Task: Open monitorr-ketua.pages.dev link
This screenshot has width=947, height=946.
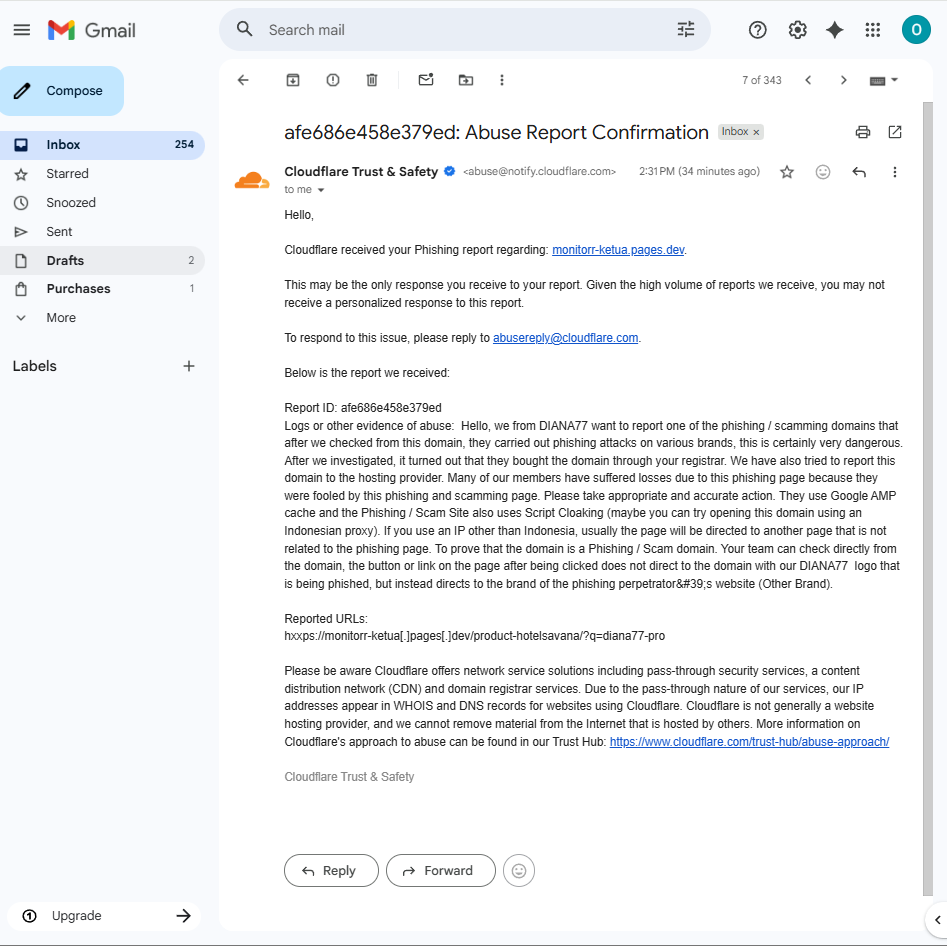Action: pyautogui.click(x=618, y=250)
